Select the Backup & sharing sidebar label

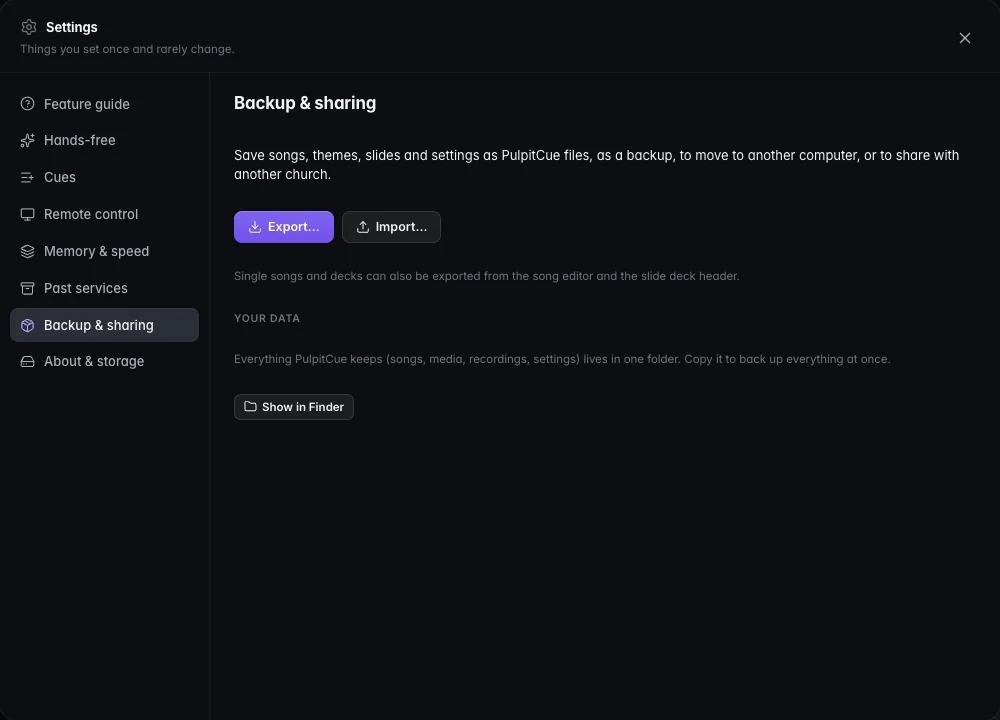[x=99, y=325]
